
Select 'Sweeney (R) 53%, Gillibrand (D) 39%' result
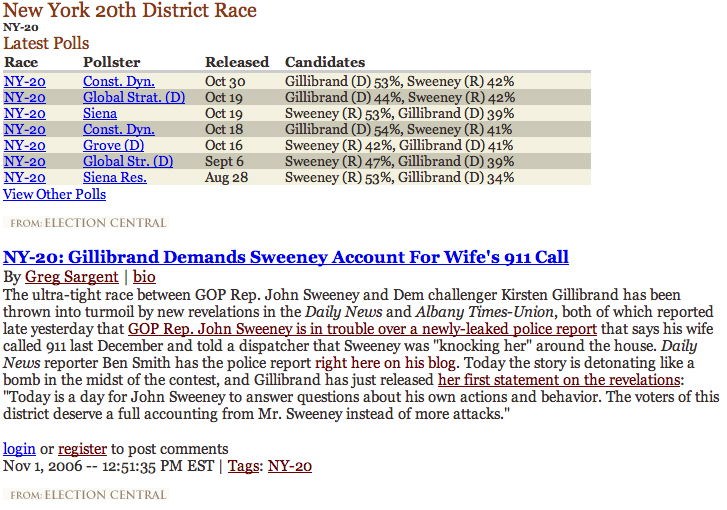400,114
